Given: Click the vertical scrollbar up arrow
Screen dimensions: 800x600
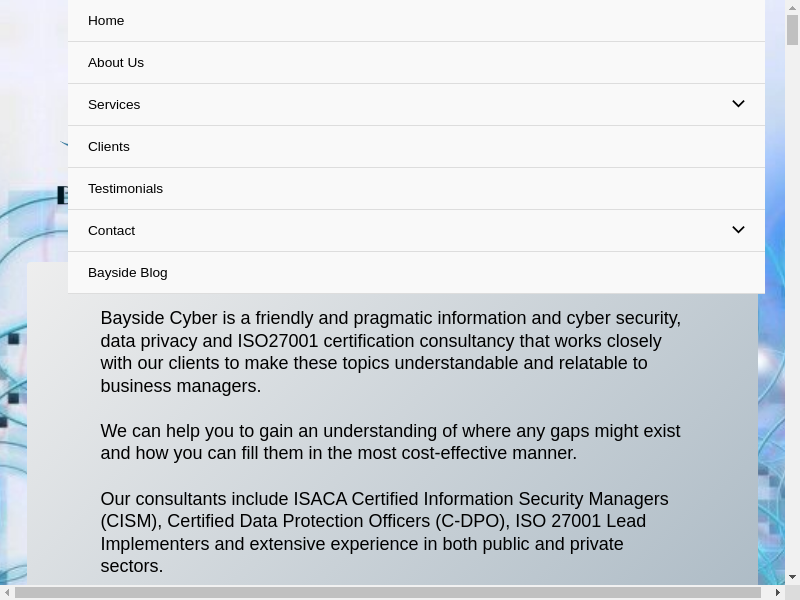Looking at the screenshot, I should (x=792, y=7).
